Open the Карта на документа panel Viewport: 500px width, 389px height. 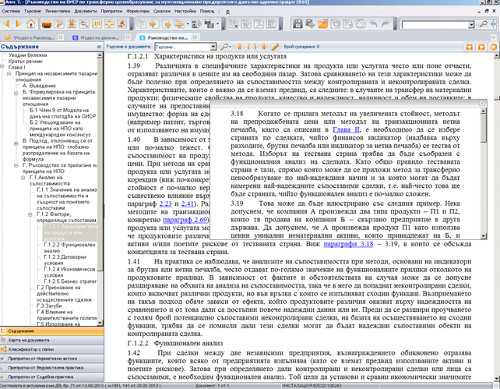coord(52,340)
